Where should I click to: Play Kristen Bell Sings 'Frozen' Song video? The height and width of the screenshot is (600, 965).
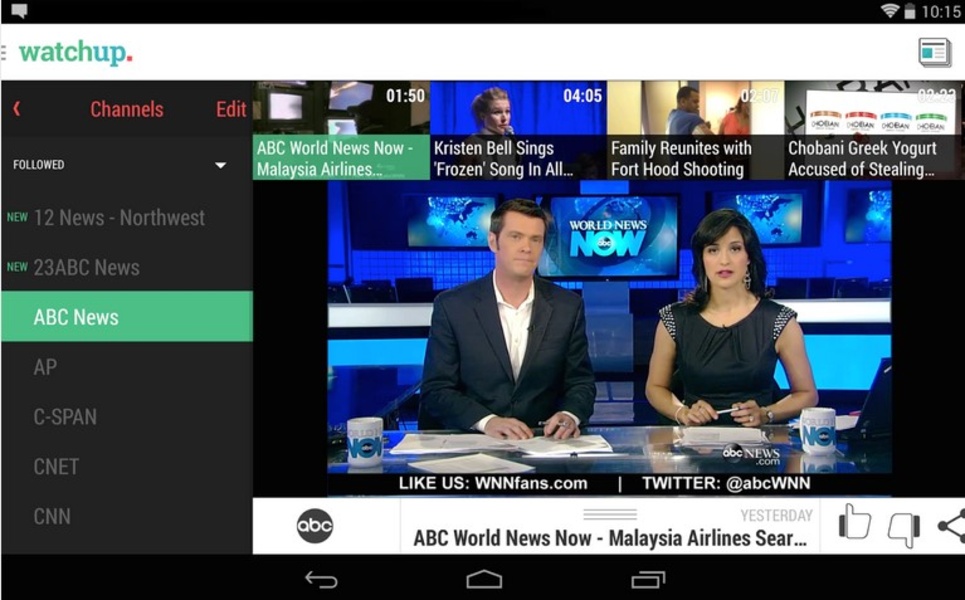point(518,130)
